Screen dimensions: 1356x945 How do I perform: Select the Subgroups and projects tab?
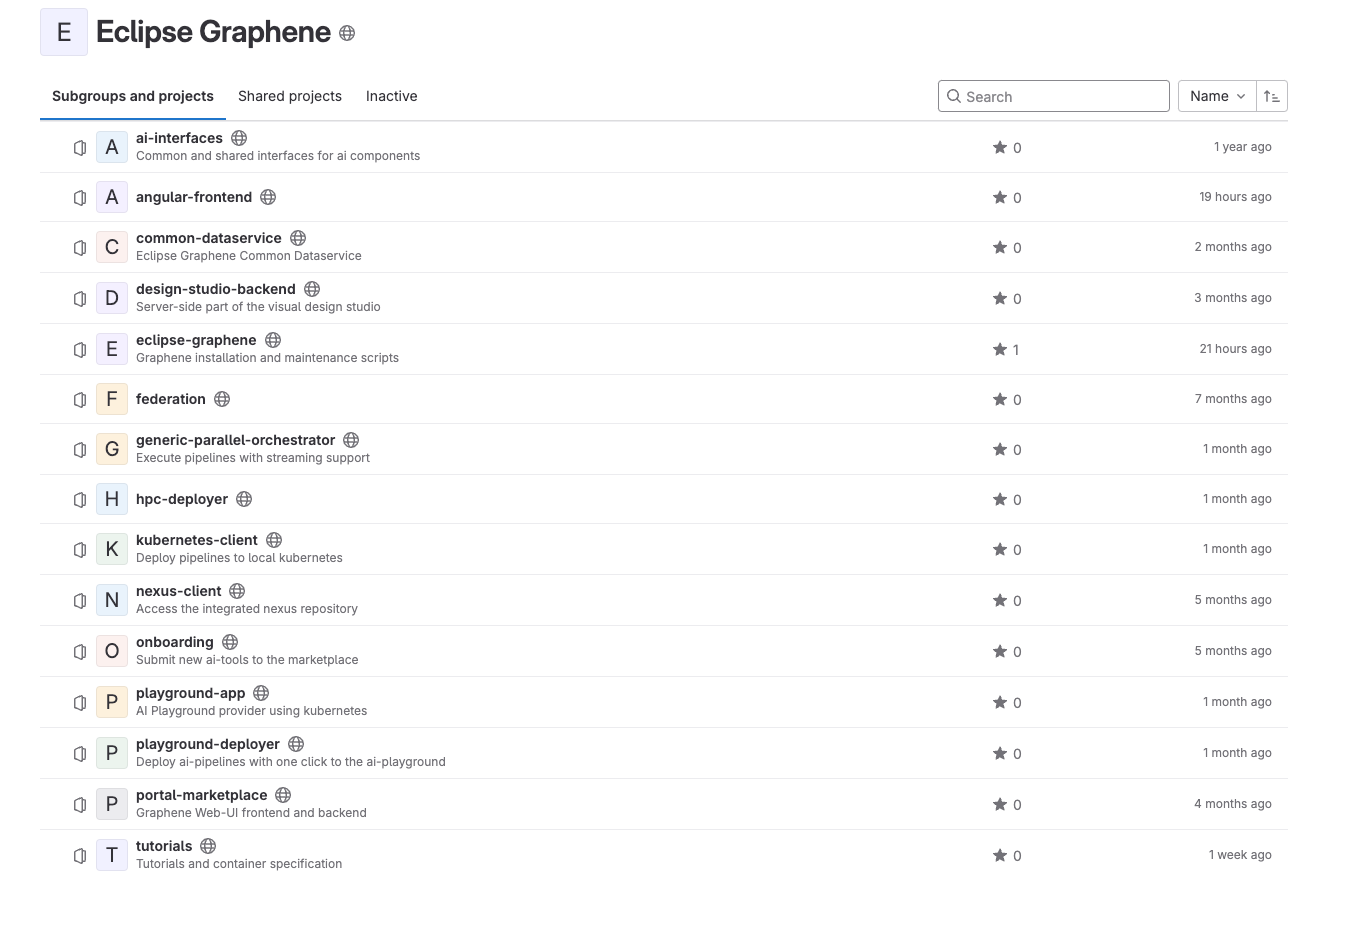133,96
